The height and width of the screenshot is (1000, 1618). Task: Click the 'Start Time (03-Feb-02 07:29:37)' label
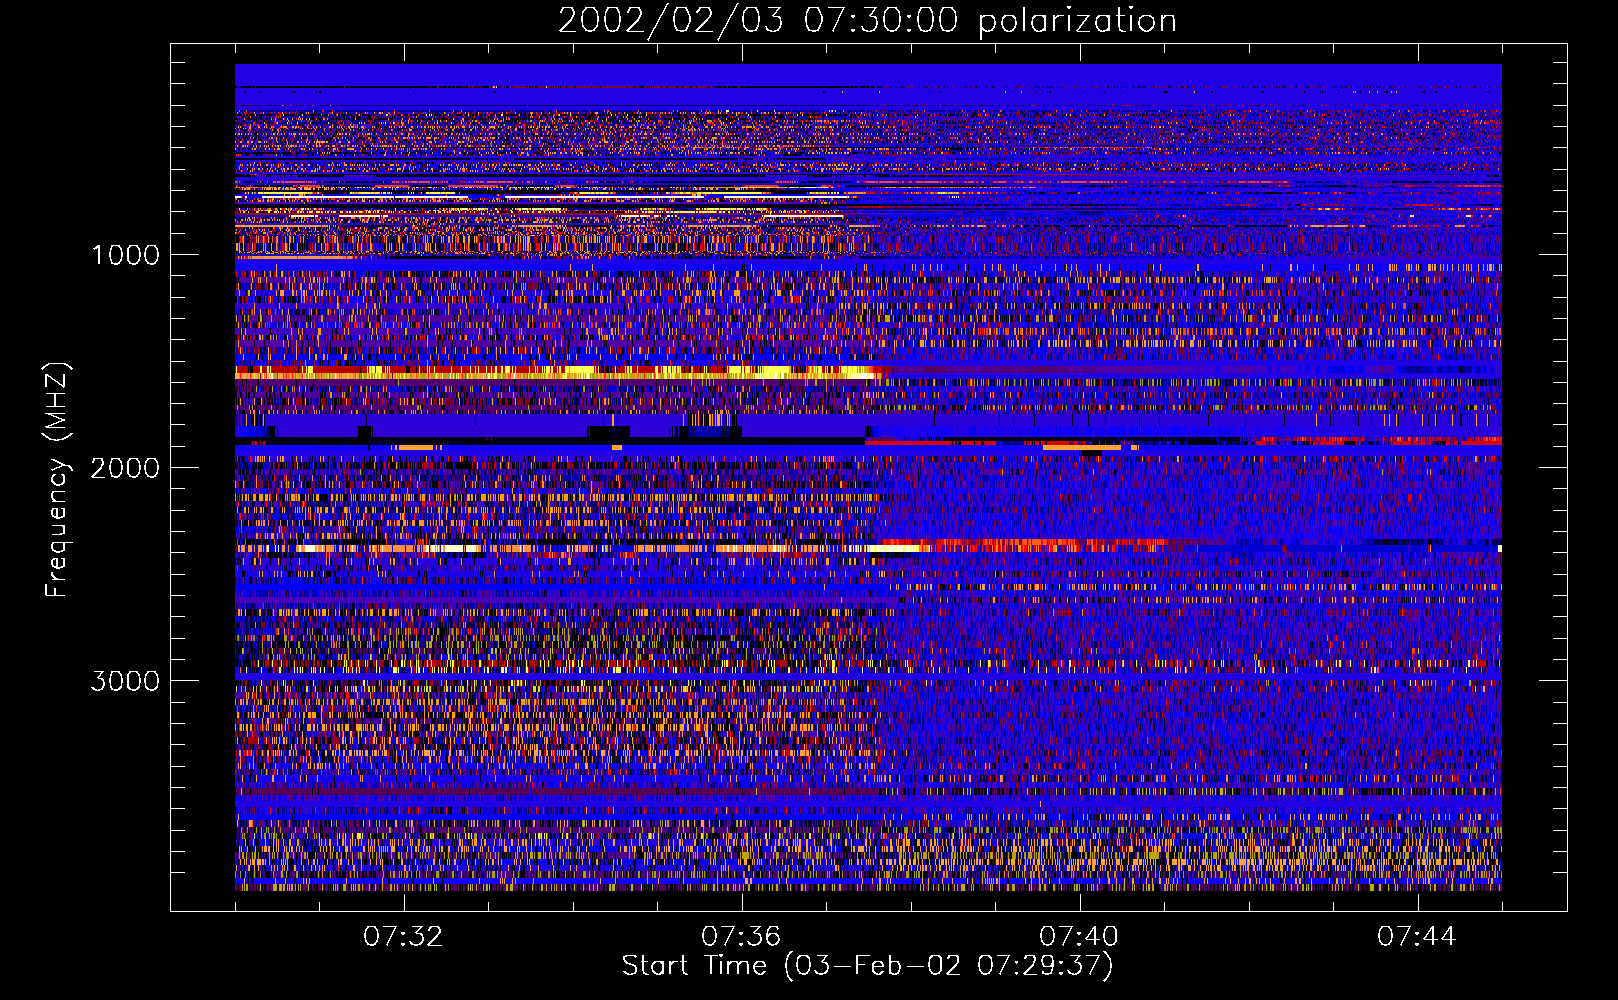[x=867, y=966]
